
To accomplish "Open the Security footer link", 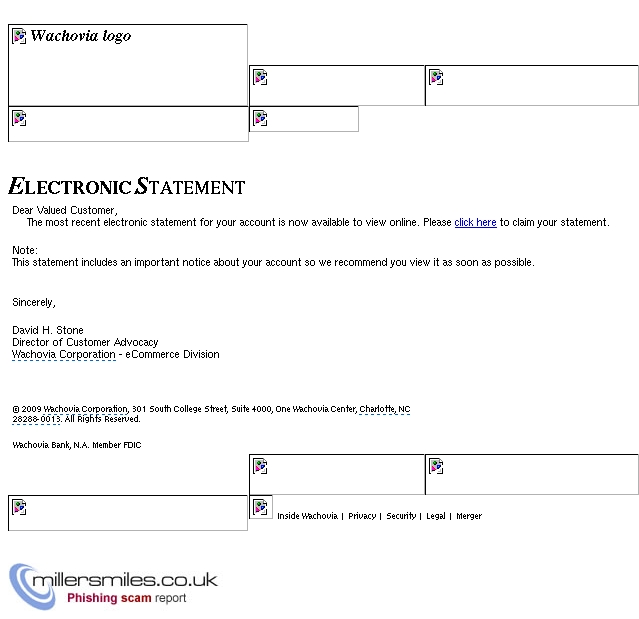I will 401,516.
